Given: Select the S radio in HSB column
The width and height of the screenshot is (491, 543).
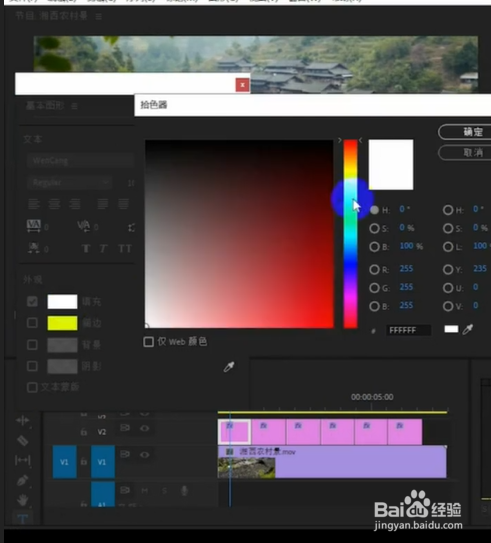Looking at the screenshot, I should (374, 228).
